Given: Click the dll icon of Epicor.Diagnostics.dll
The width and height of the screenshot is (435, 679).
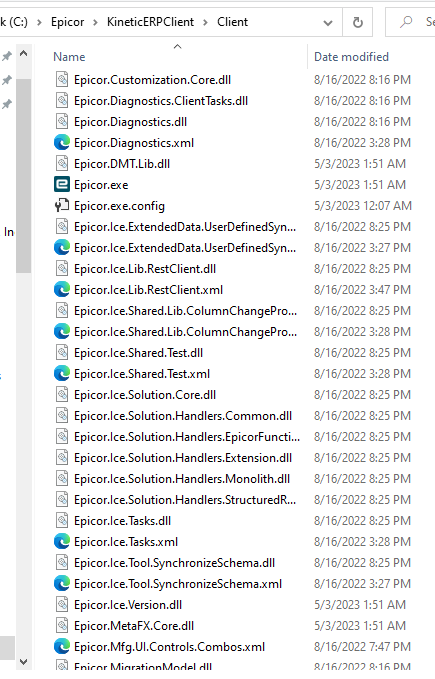Looking at the screenshot, I should pyautogui.click(x=62, y=122).
